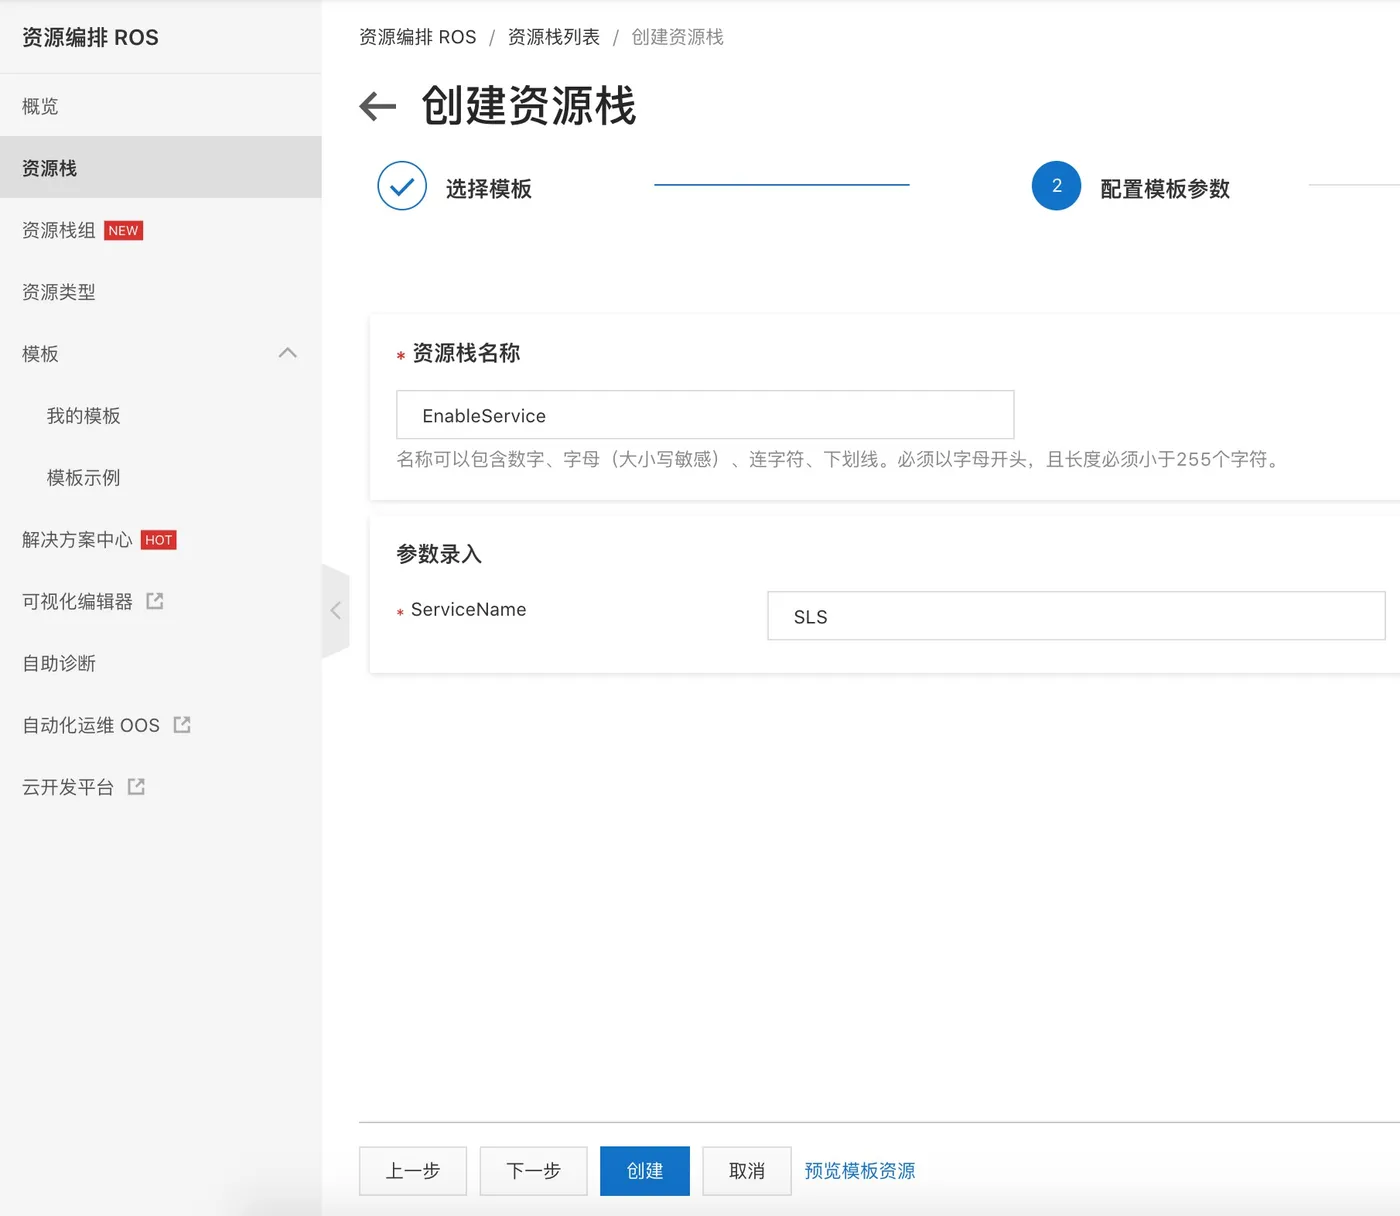Click the NEW badge beside 资源栈组
Screen dimensions: 1400x1216
[x=124, y=231]
